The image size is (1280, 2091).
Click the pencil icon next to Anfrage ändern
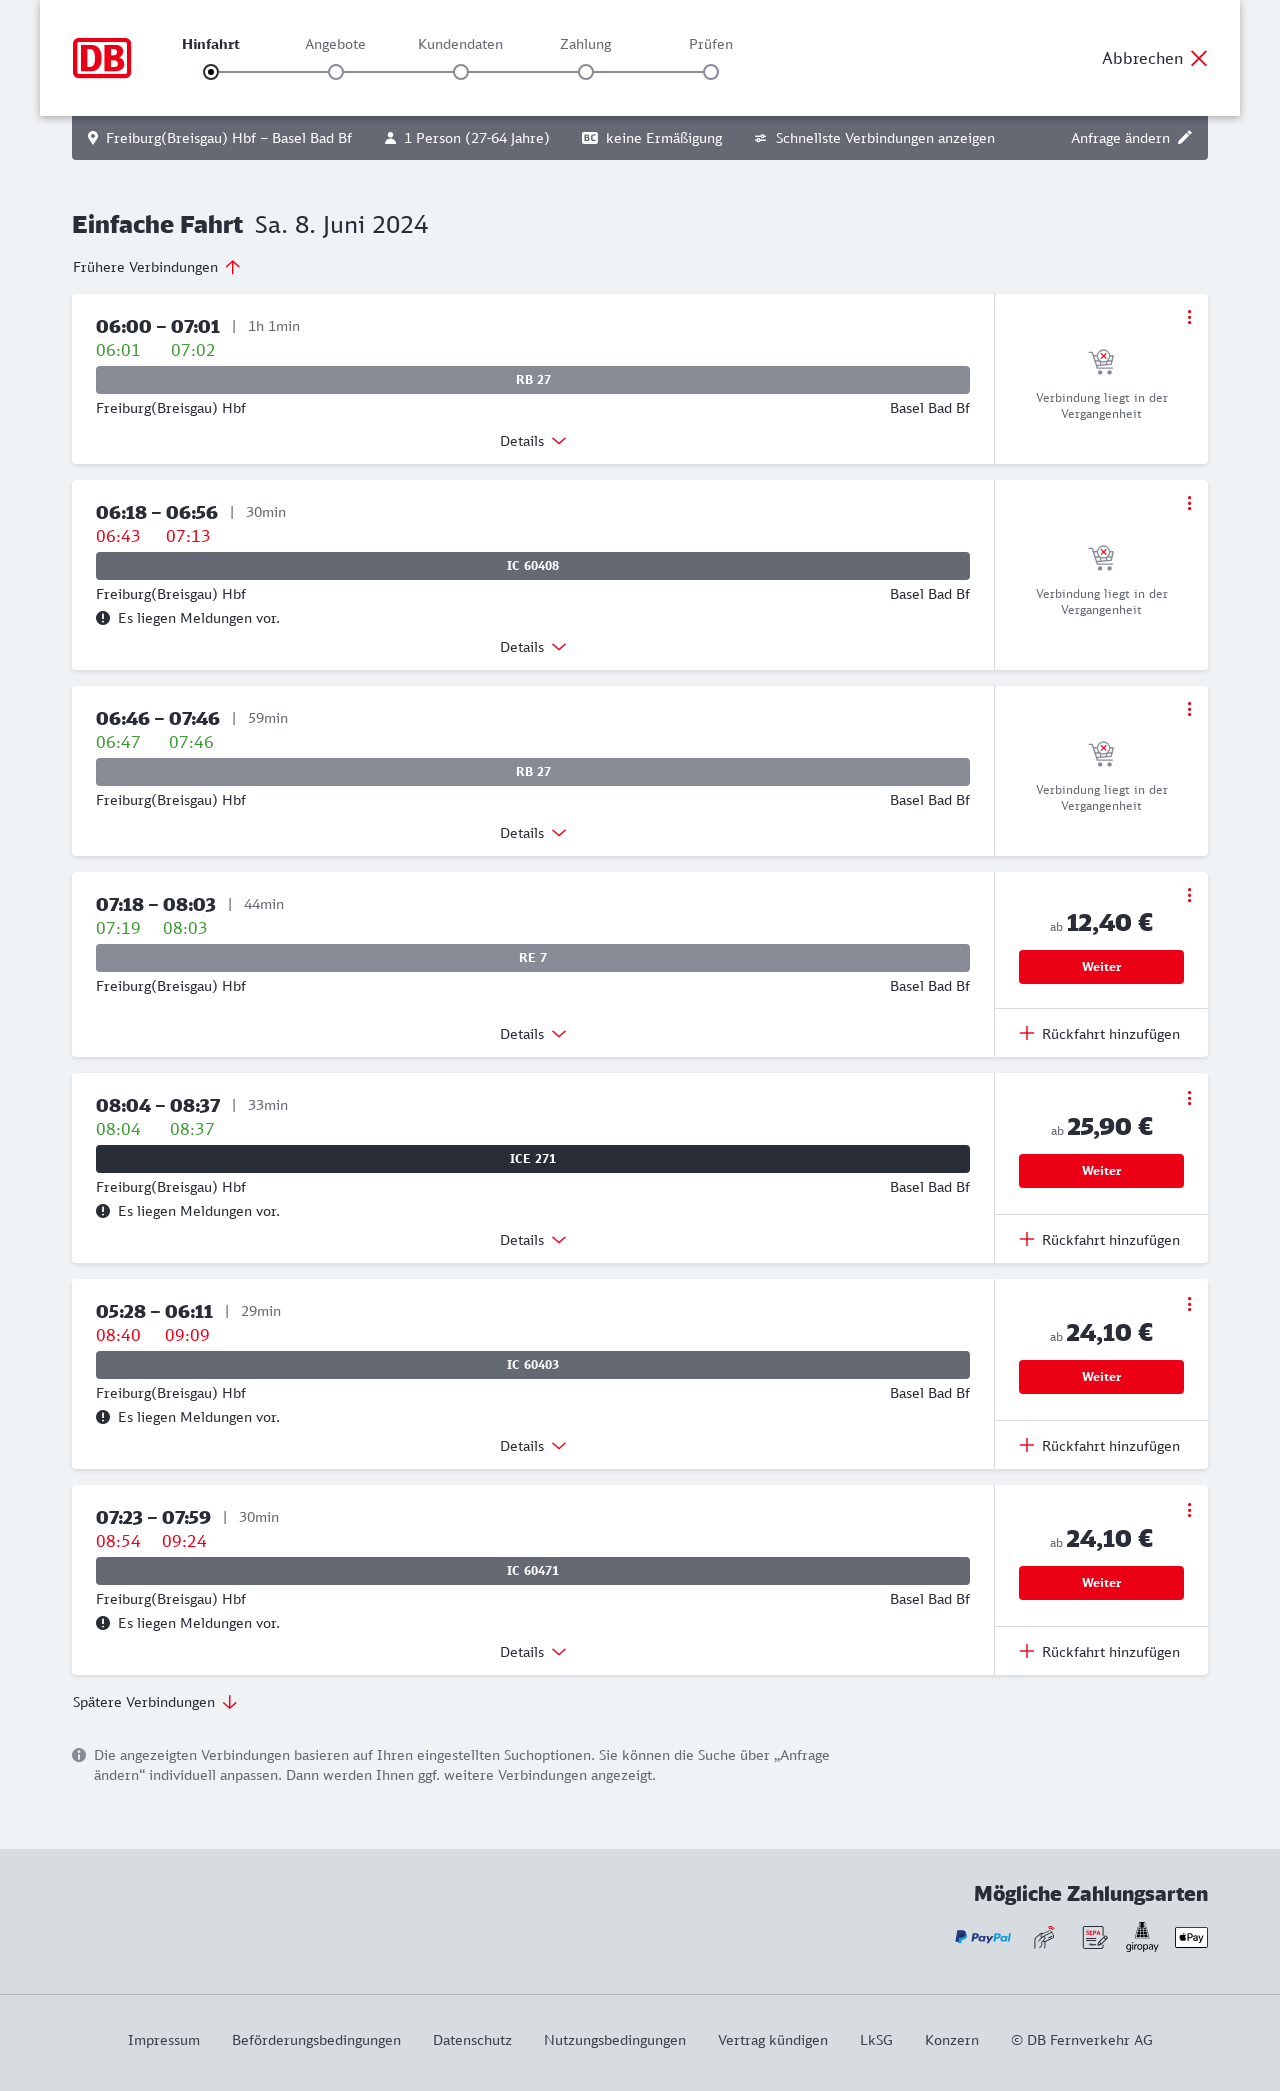pyautogui.click(x=1185, y=138)
